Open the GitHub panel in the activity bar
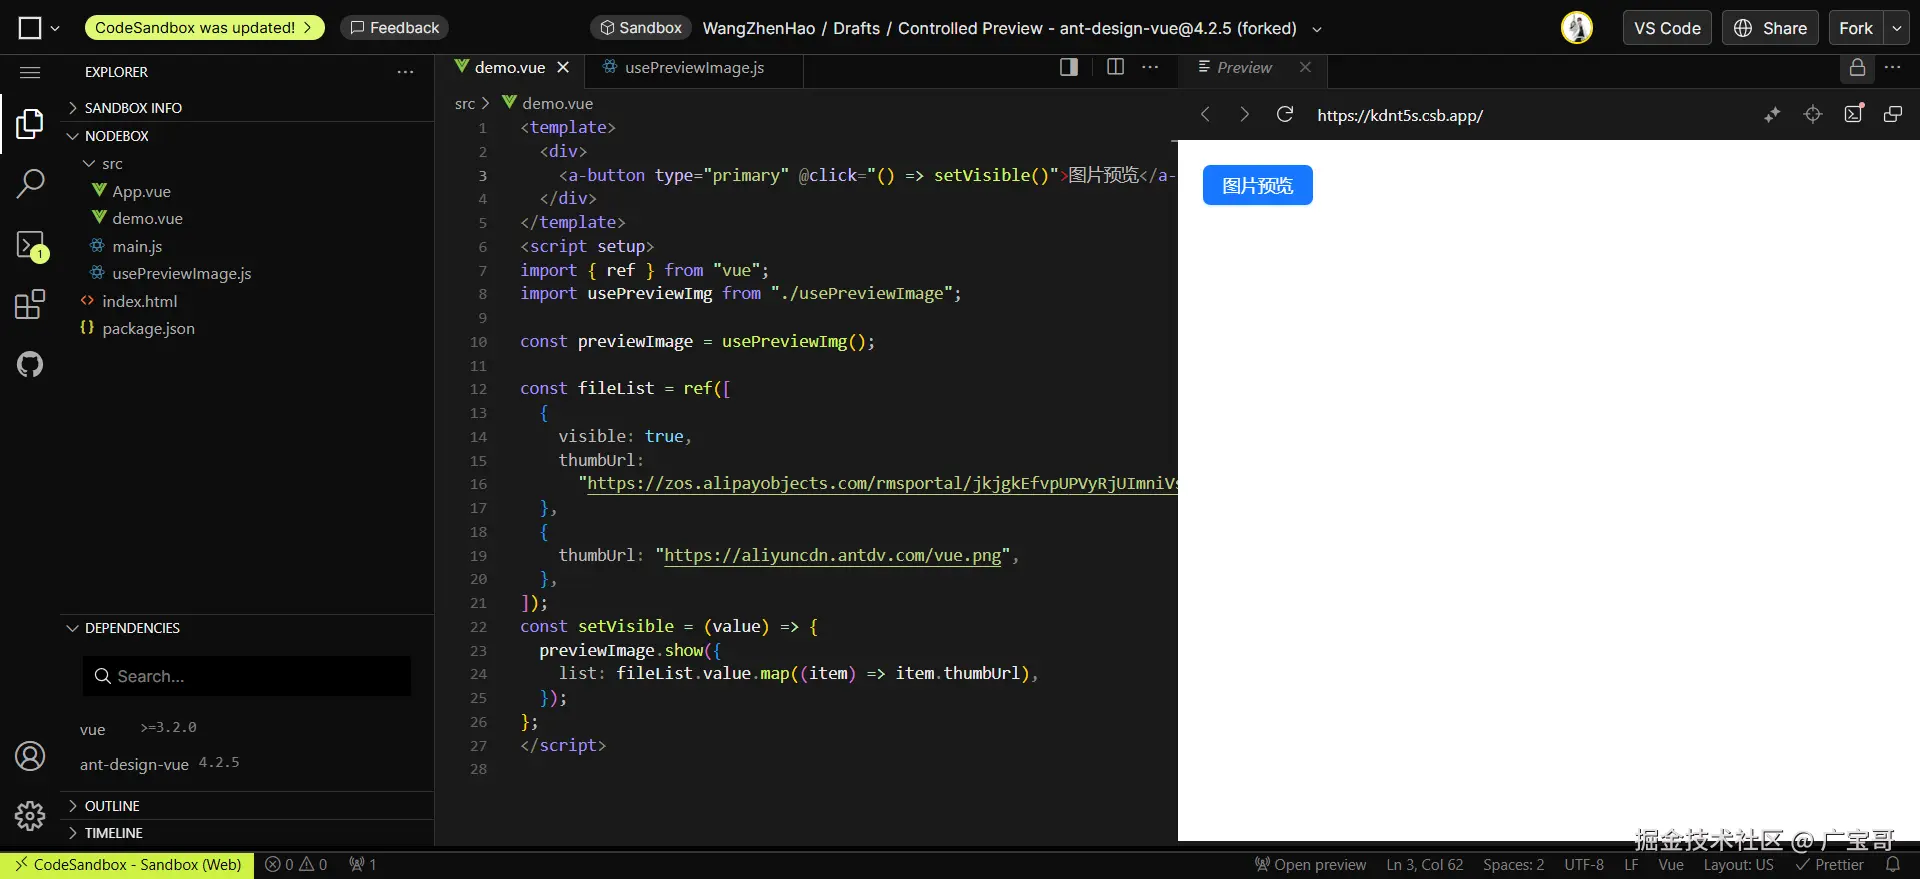The image size is (1920, 879). (30, 364)
